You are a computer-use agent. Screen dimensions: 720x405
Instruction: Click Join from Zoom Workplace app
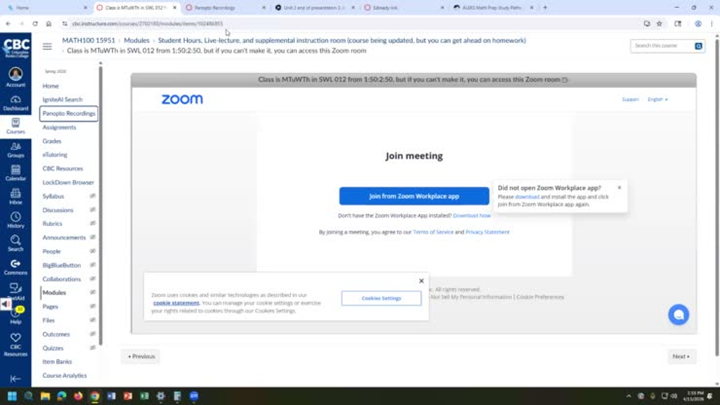(x=414, y=196)
